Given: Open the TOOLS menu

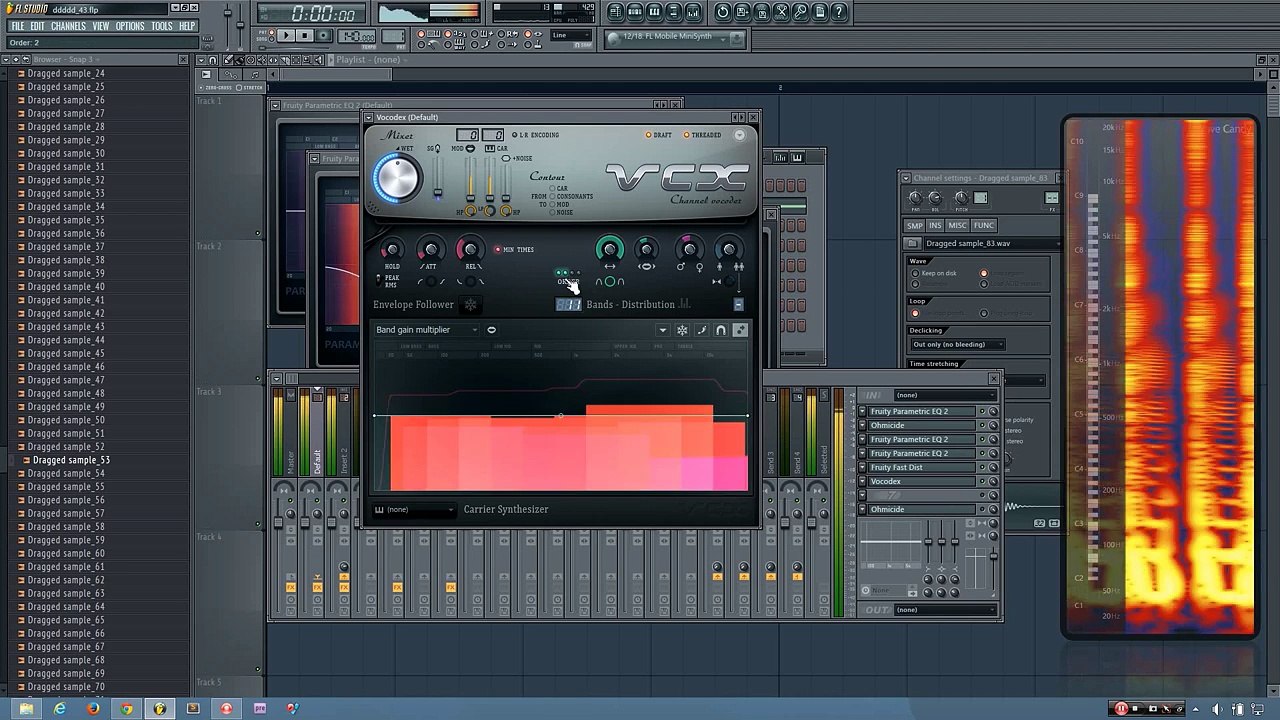Looking at the screenshot, I should (x=162, y=26).
